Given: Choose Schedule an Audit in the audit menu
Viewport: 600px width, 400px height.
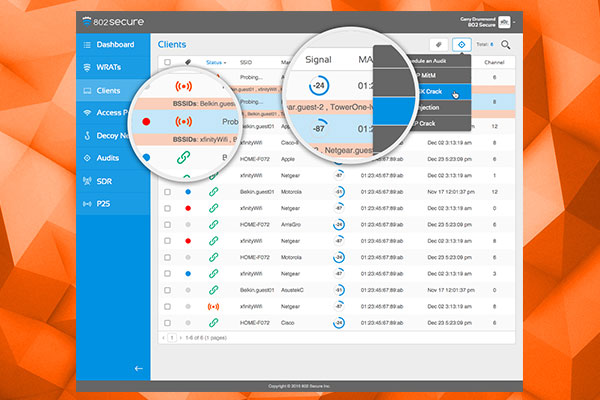Looking at the screenshot, I should [441, 61].
